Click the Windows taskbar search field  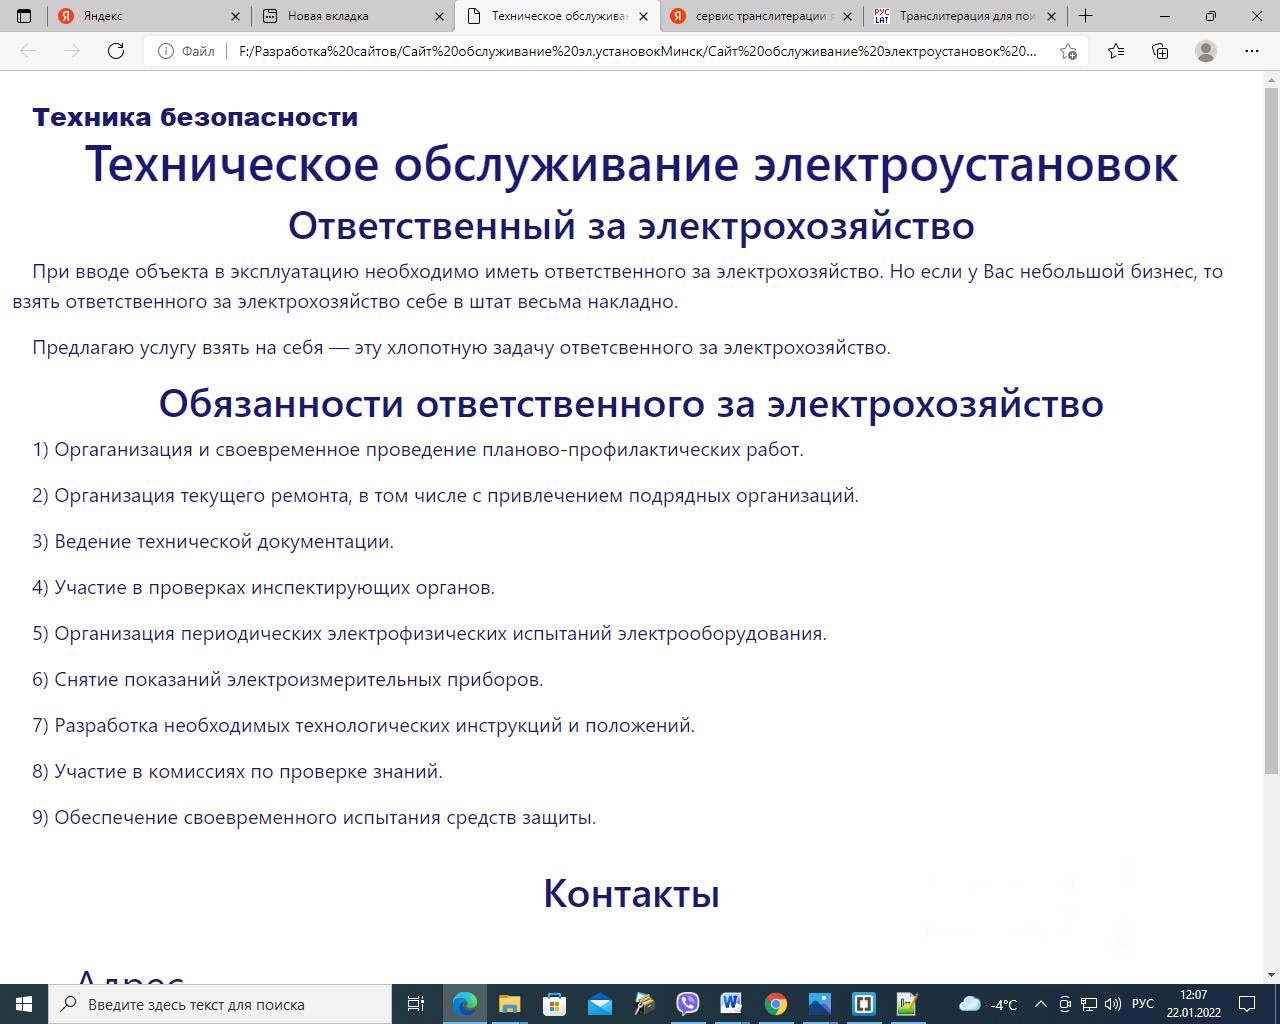pyautogui.click(x=220, y=1004)
